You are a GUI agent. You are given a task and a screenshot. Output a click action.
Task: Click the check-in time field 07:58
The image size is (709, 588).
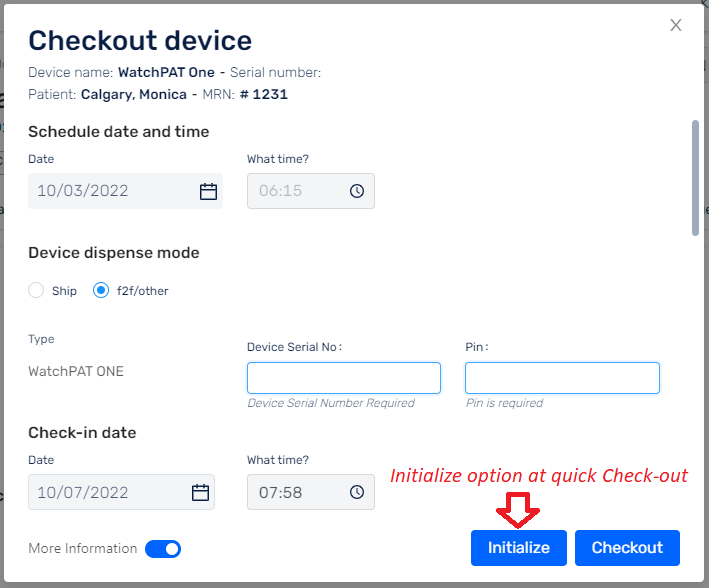[311, 492]
